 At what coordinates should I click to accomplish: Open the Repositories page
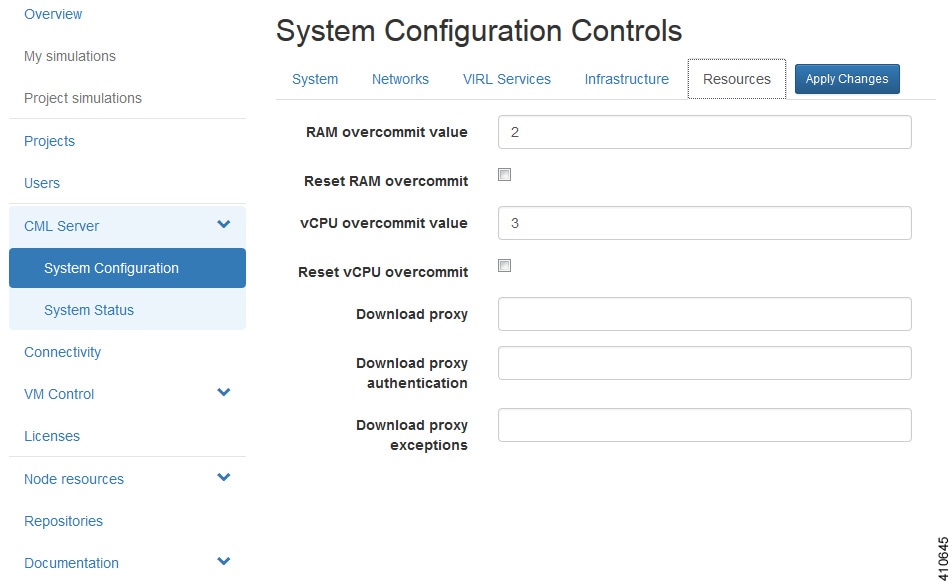click(x=63, y=521)
